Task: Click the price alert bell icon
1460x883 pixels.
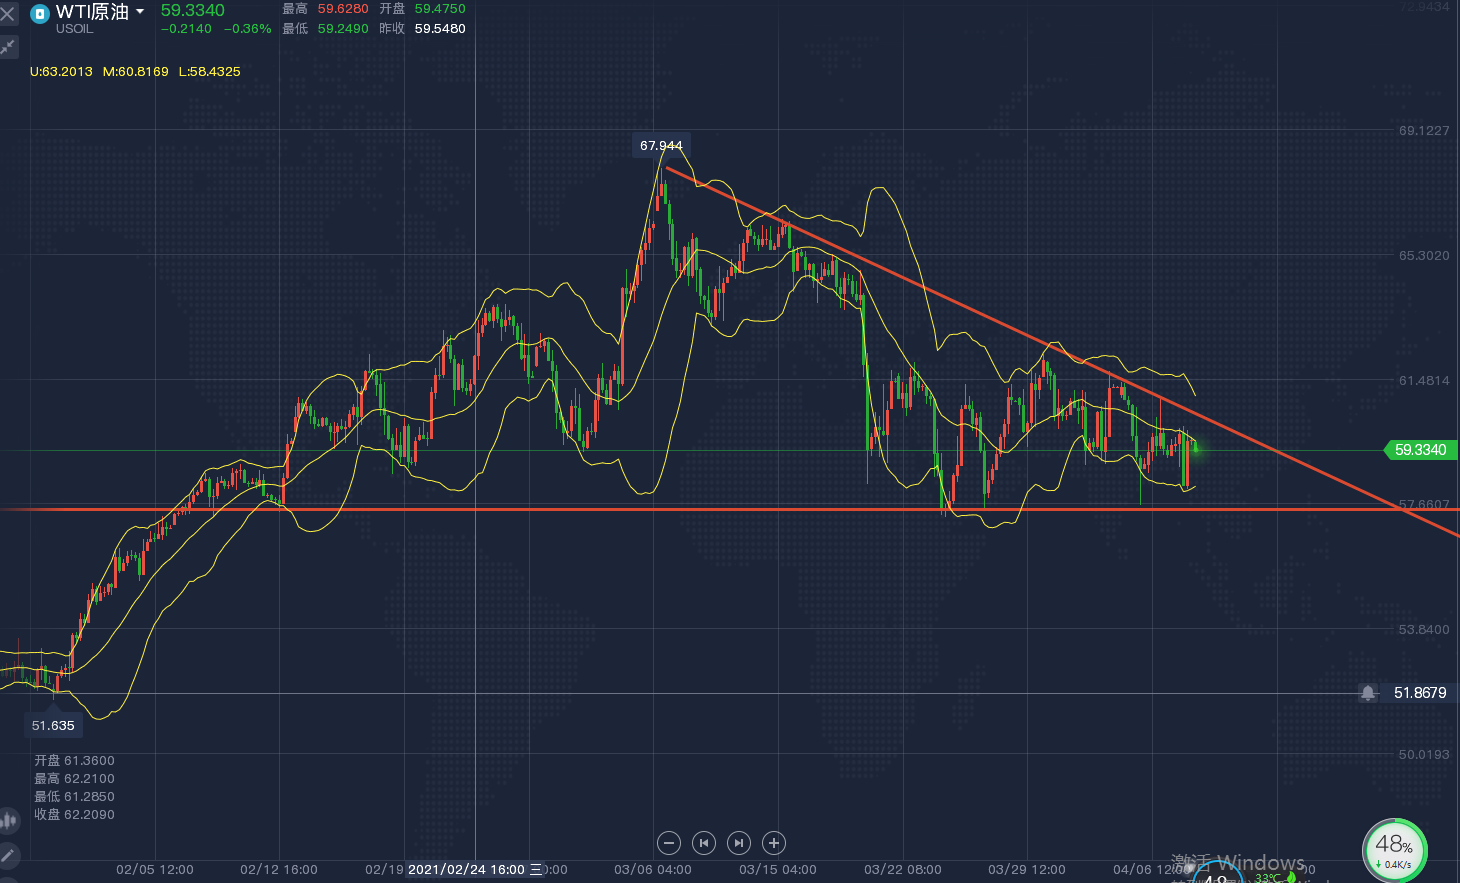Action: tap(1368, 693)
